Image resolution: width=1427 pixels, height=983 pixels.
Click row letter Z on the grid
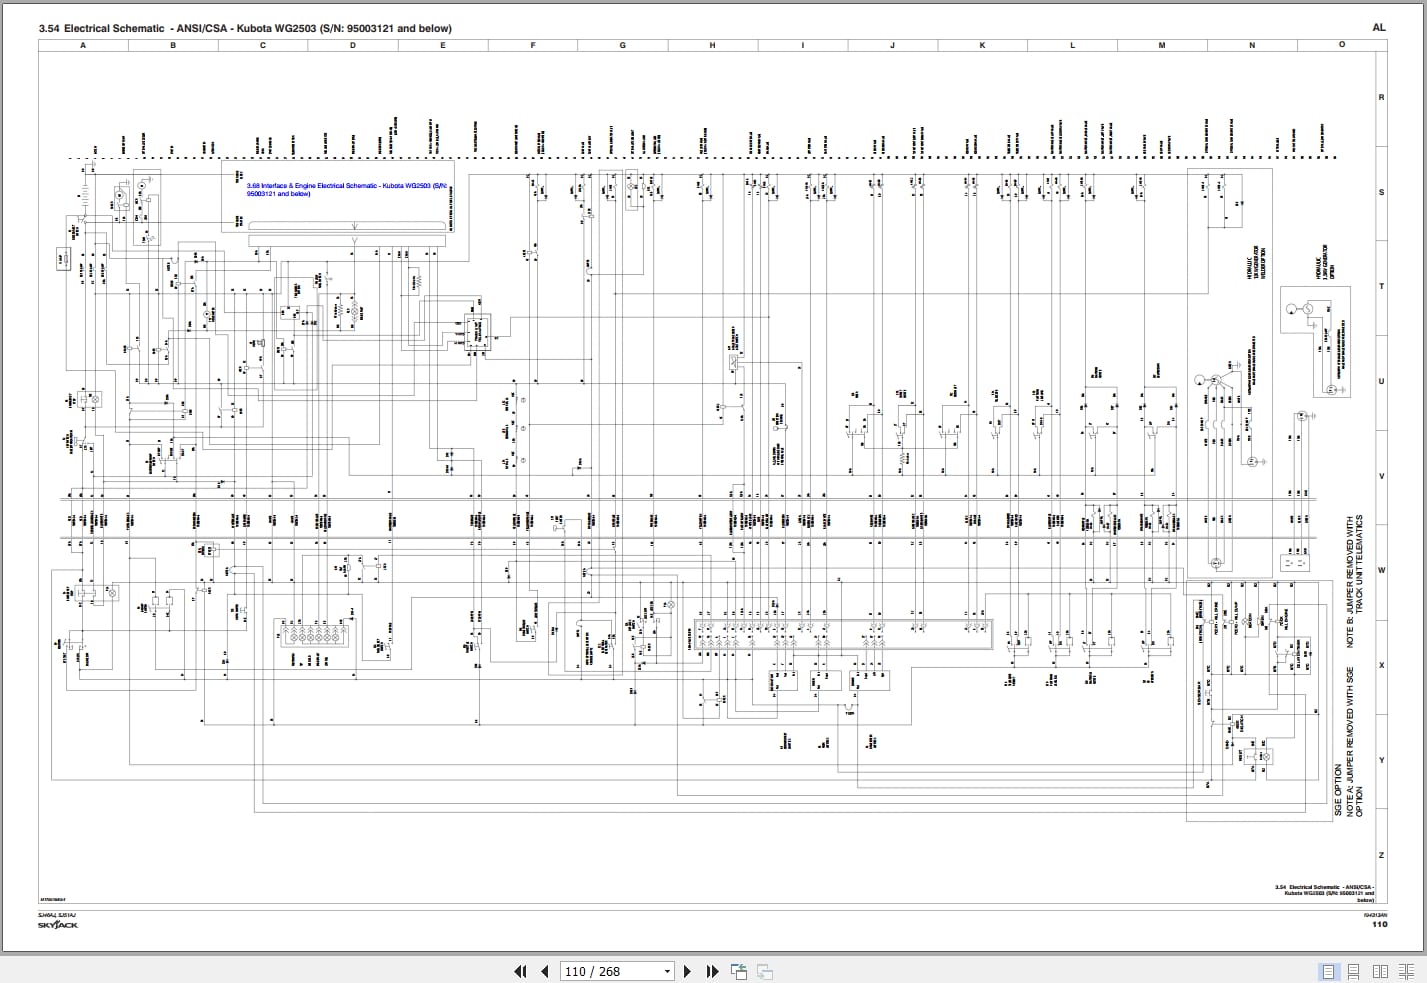click(x=1382, y=855)
